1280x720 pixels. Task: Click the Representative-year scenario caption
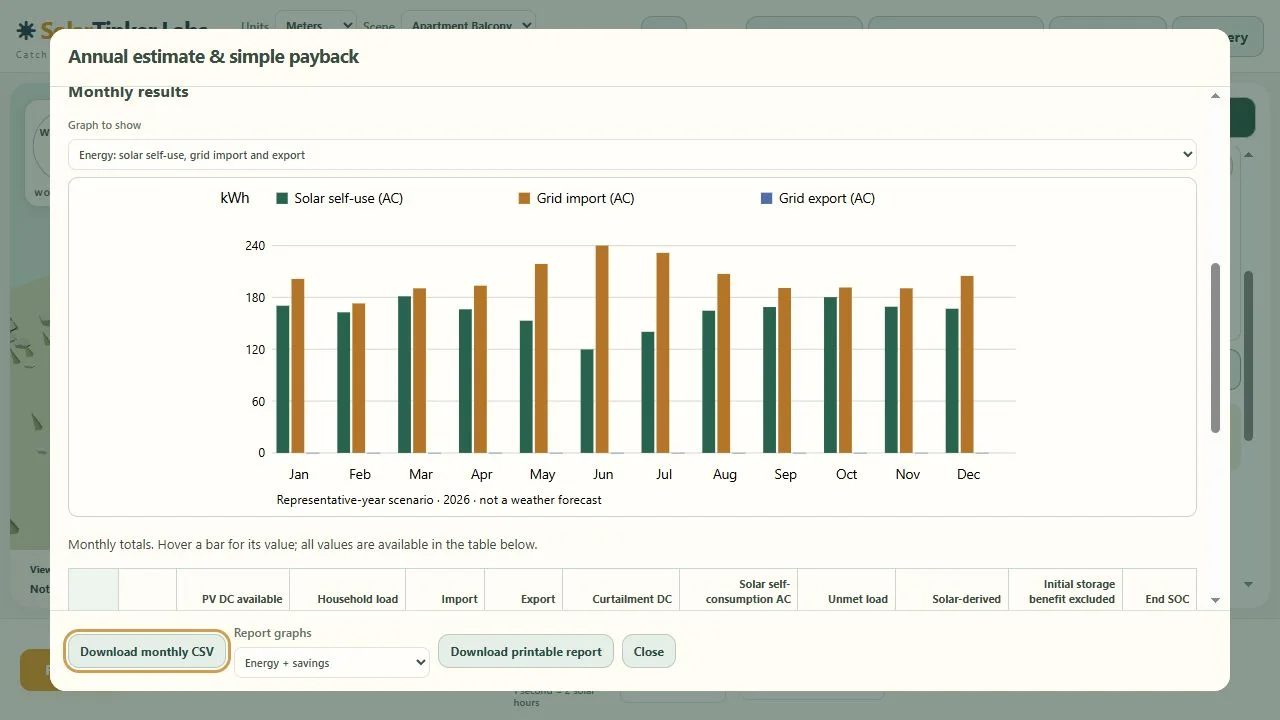(x=439, y=500)
